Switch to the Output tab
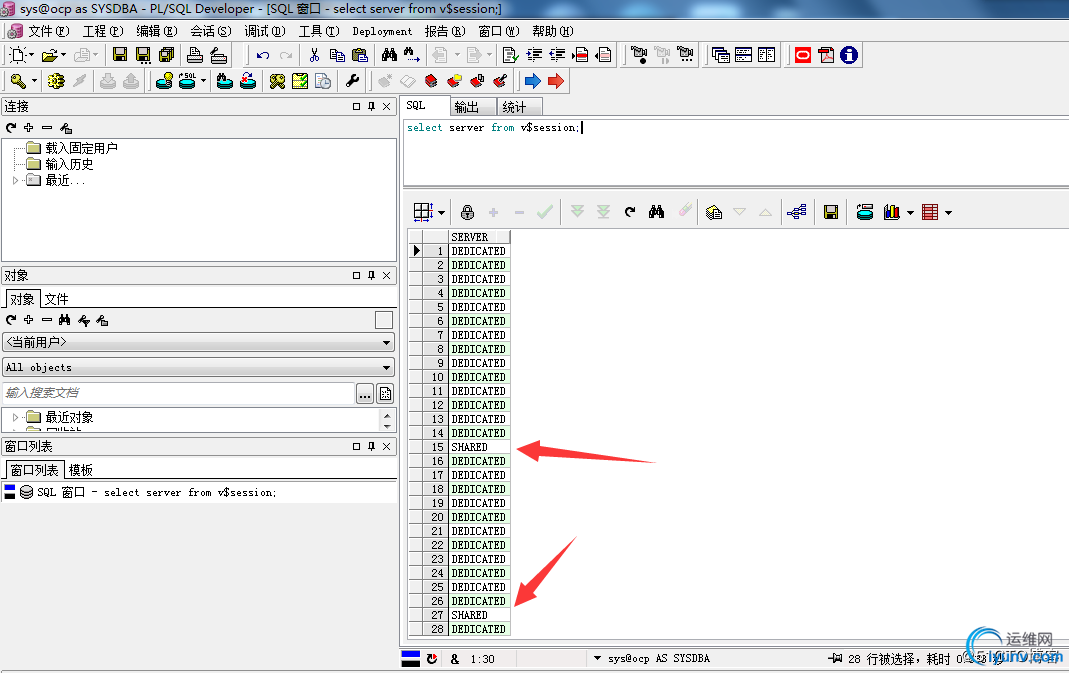The width and height of the screenshot is (1069, 673). 466,107
